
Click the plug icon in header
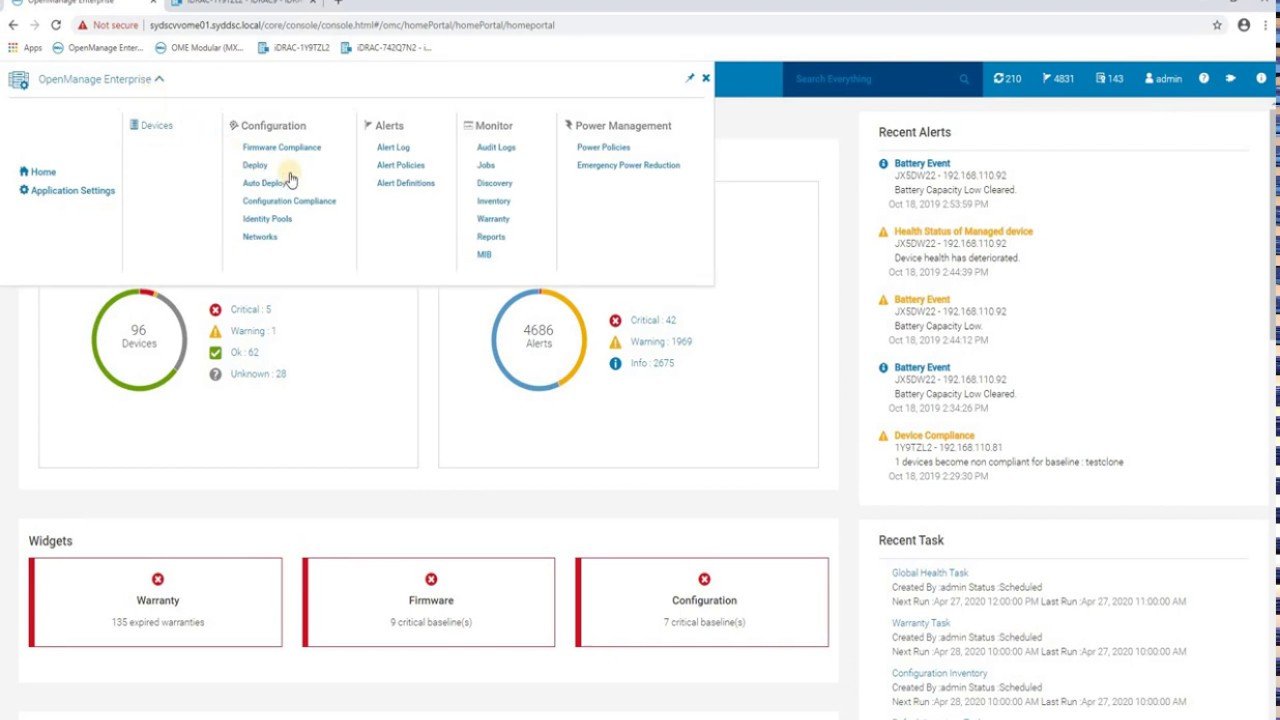pos(1231,78)
